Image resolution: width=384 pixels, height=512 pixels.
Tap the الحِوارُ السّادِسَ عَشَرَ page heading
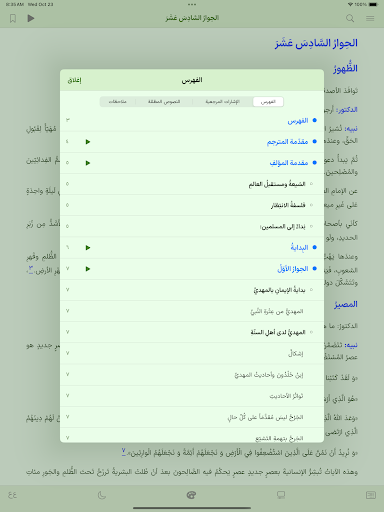click(316, 43)
